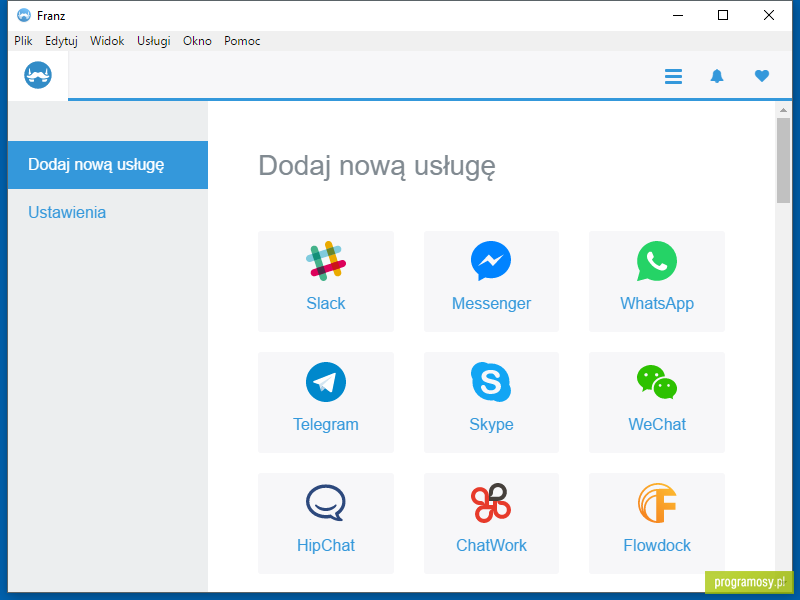Pick the Flowdock orange F icon
Image resolution: width=800 pixels, height=600 pixels.
[x=657, y=503]
